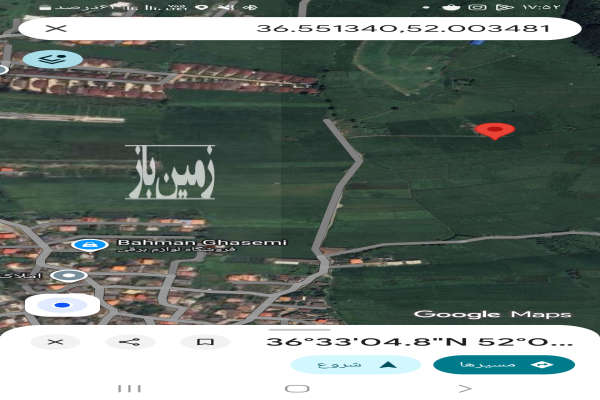Tap the search field showing 36.551340,52.003481
The height and width of the screenshot is (400, 600).
point(300,28)
